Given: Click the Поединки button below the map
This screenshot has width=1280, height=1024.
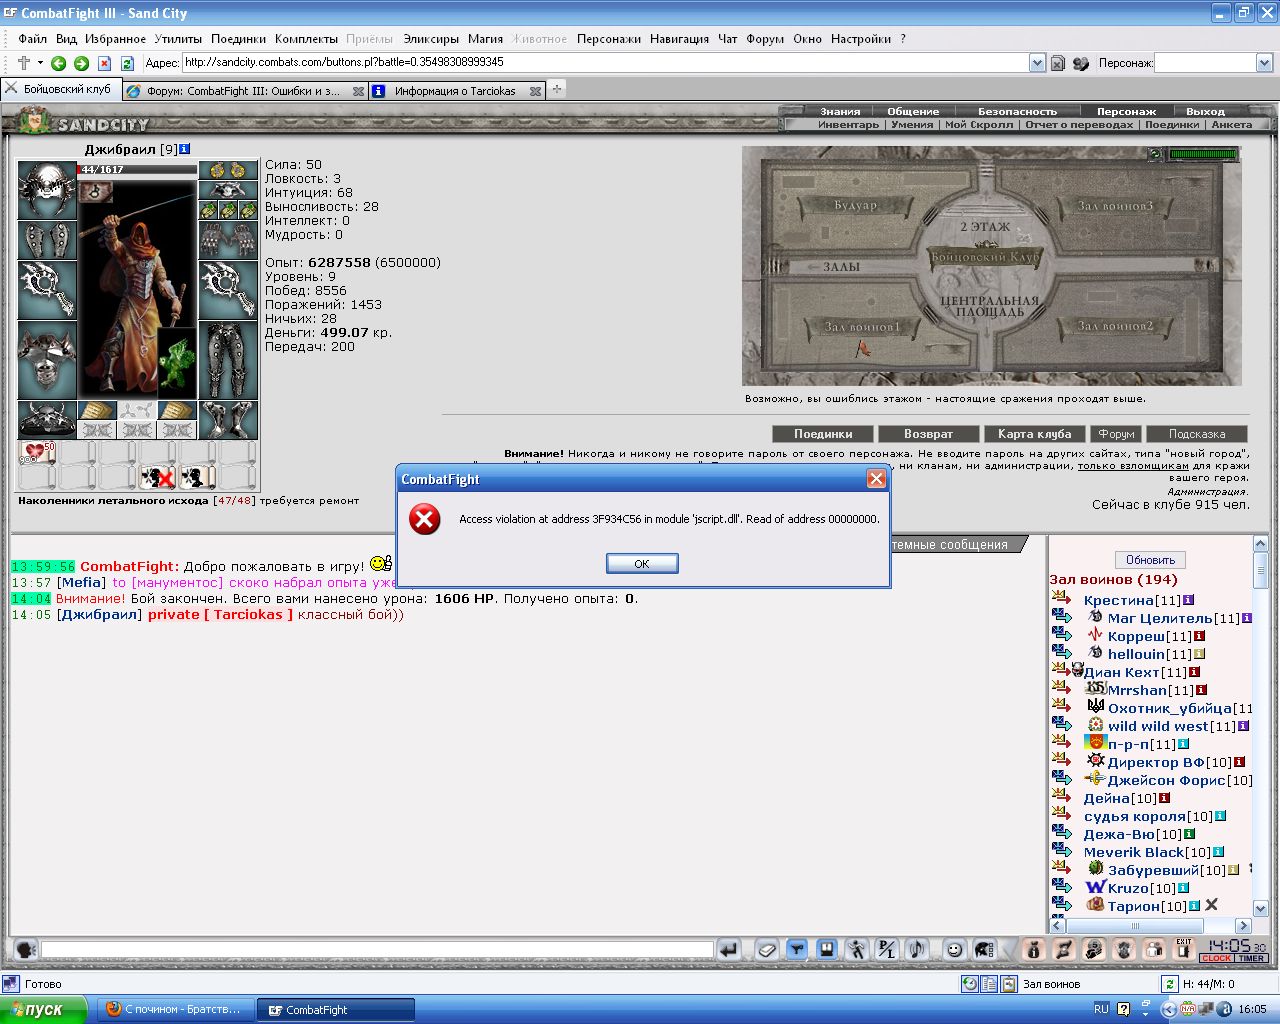Looking at the screenshot, I should click(823, 434).
